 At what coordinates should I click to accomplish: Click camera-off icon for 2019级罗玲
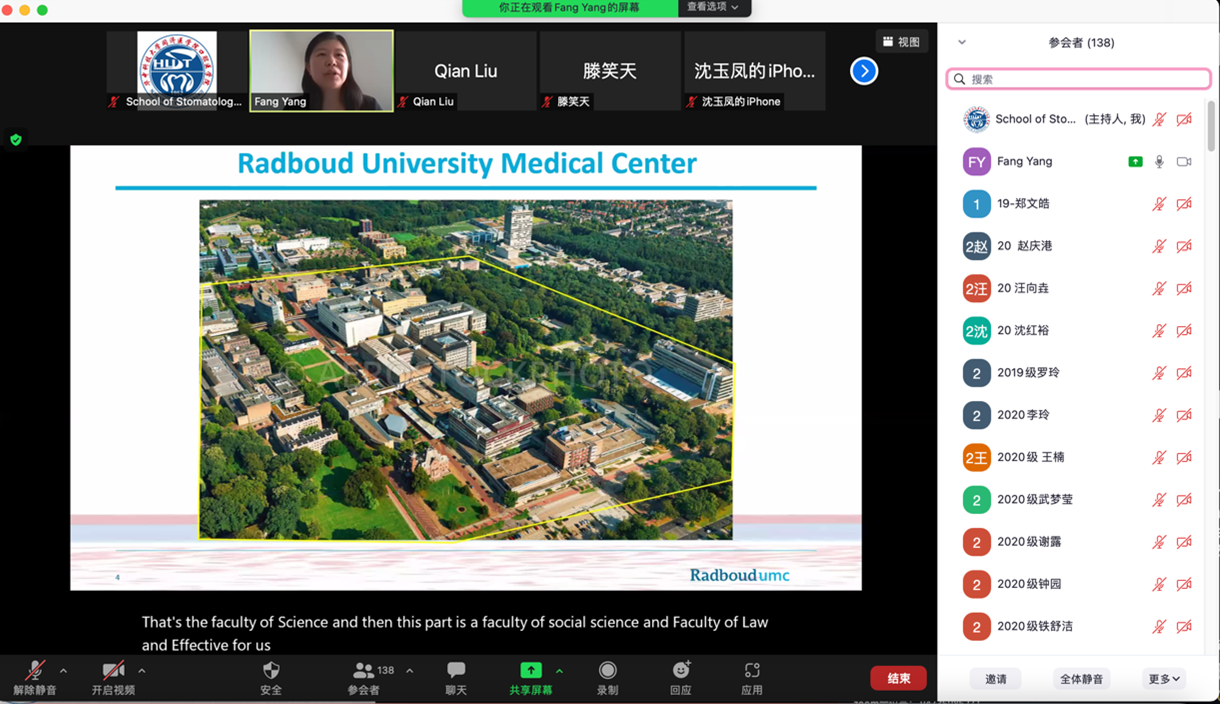pyautogui.click(x=1184, y=373)
